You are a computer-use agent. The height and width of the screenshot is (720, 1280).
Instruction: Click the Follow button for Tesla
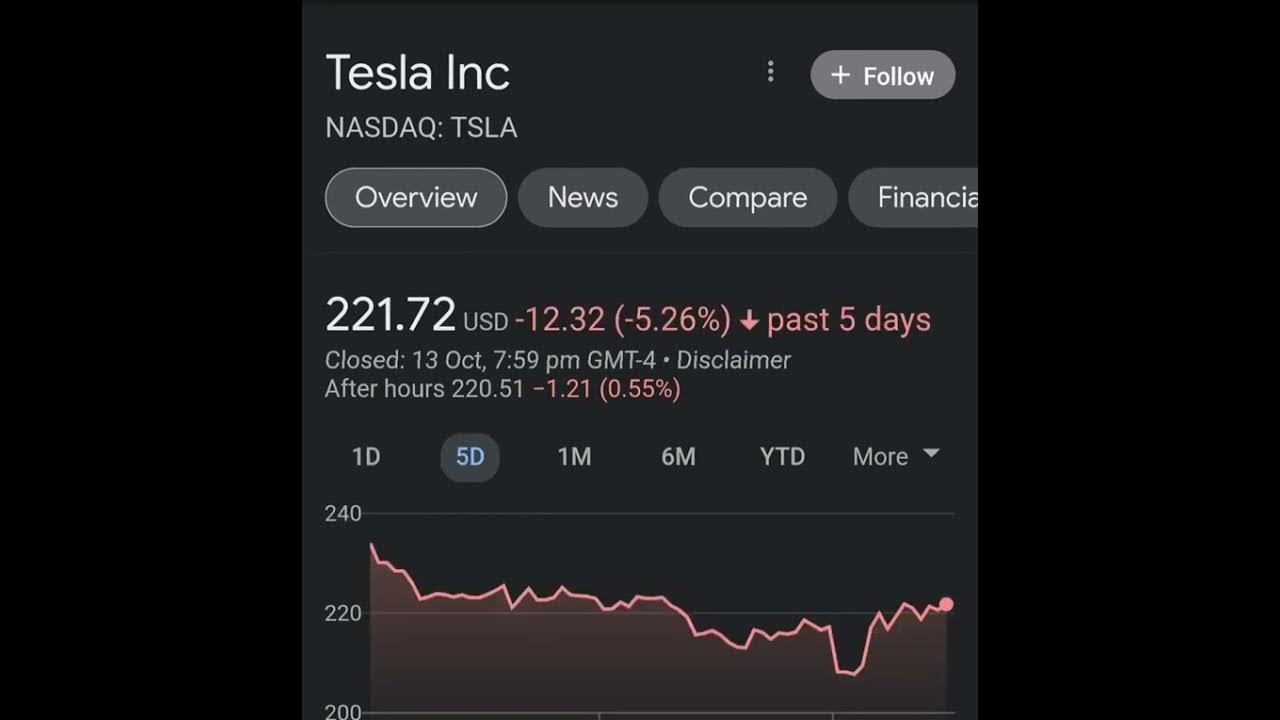[x=882, y=76]
